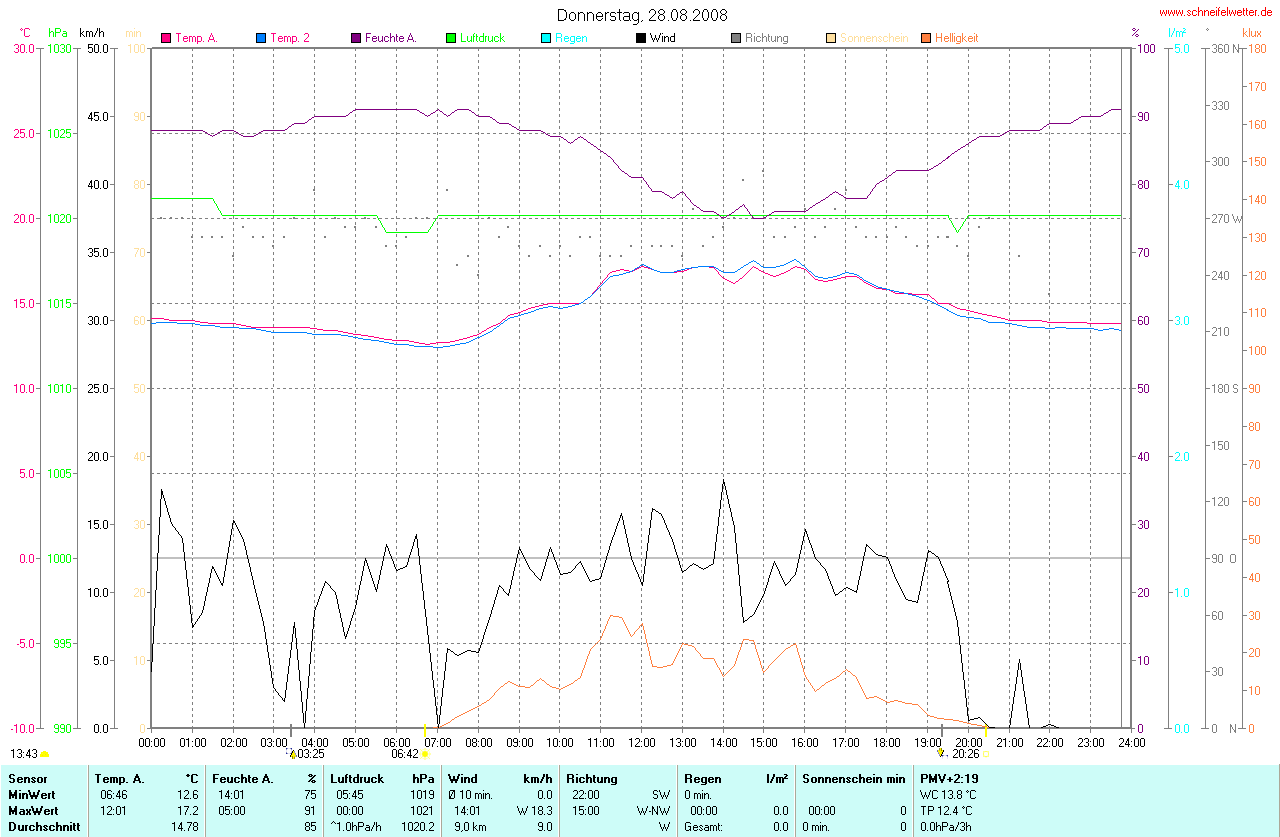1280x837 pixels.
Task: Click the Regen cyan legend swatch
Action: (546, 38)
